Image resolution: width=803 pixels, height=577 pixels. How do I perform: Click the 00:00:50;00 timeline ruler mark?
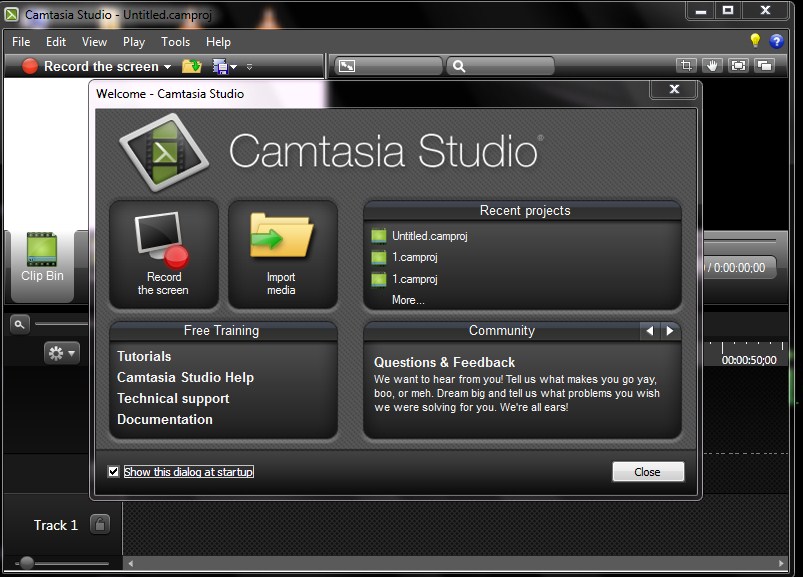pyautogui.click(x=749, y=360)
